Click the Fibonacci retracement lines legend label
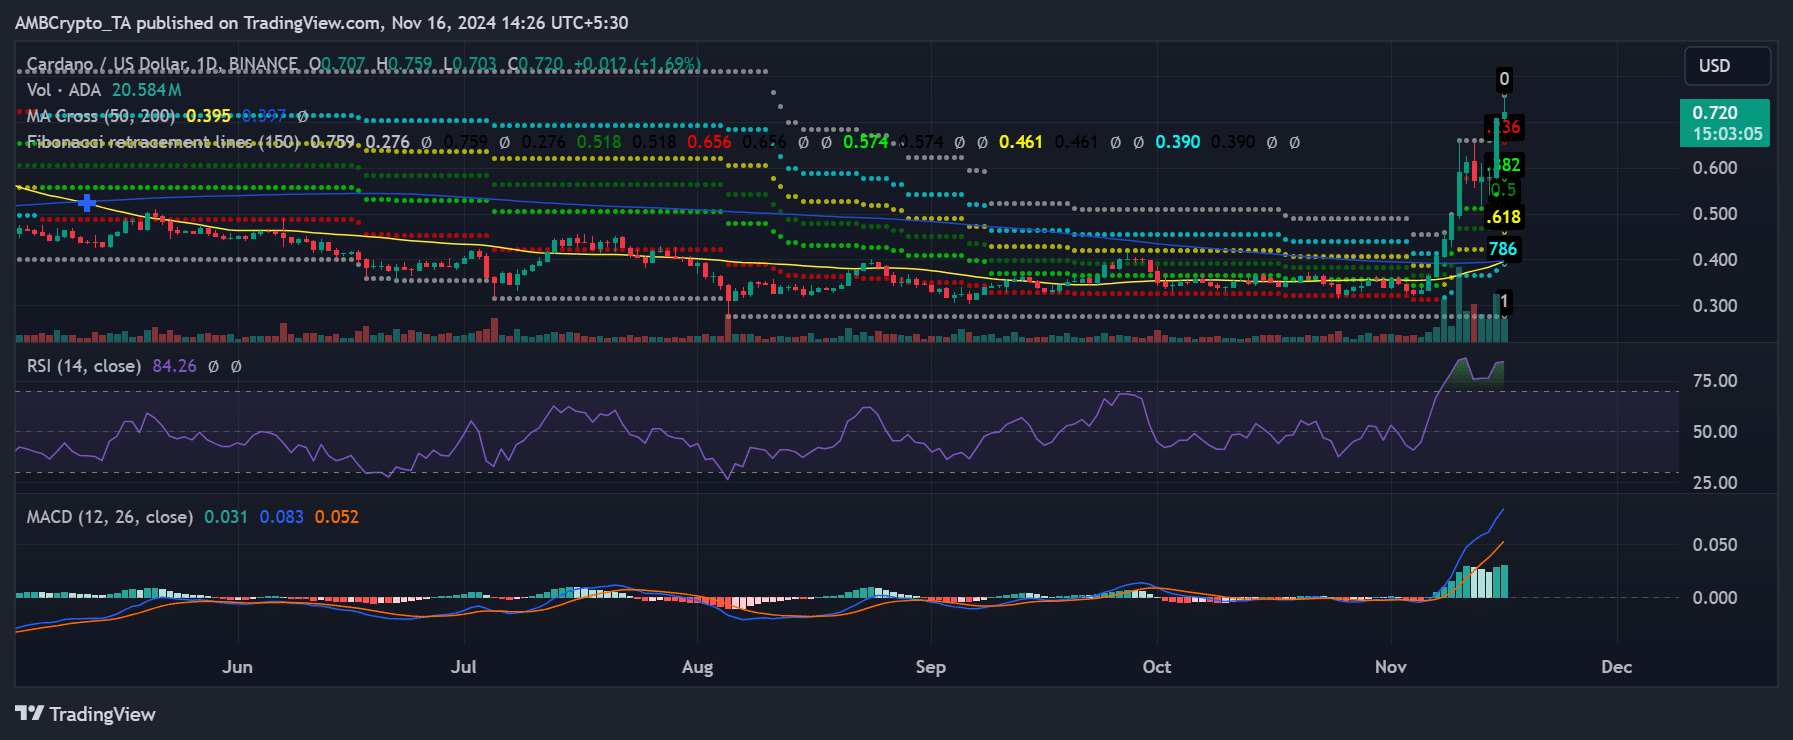 pyautogui.click(x=163, y=142)
